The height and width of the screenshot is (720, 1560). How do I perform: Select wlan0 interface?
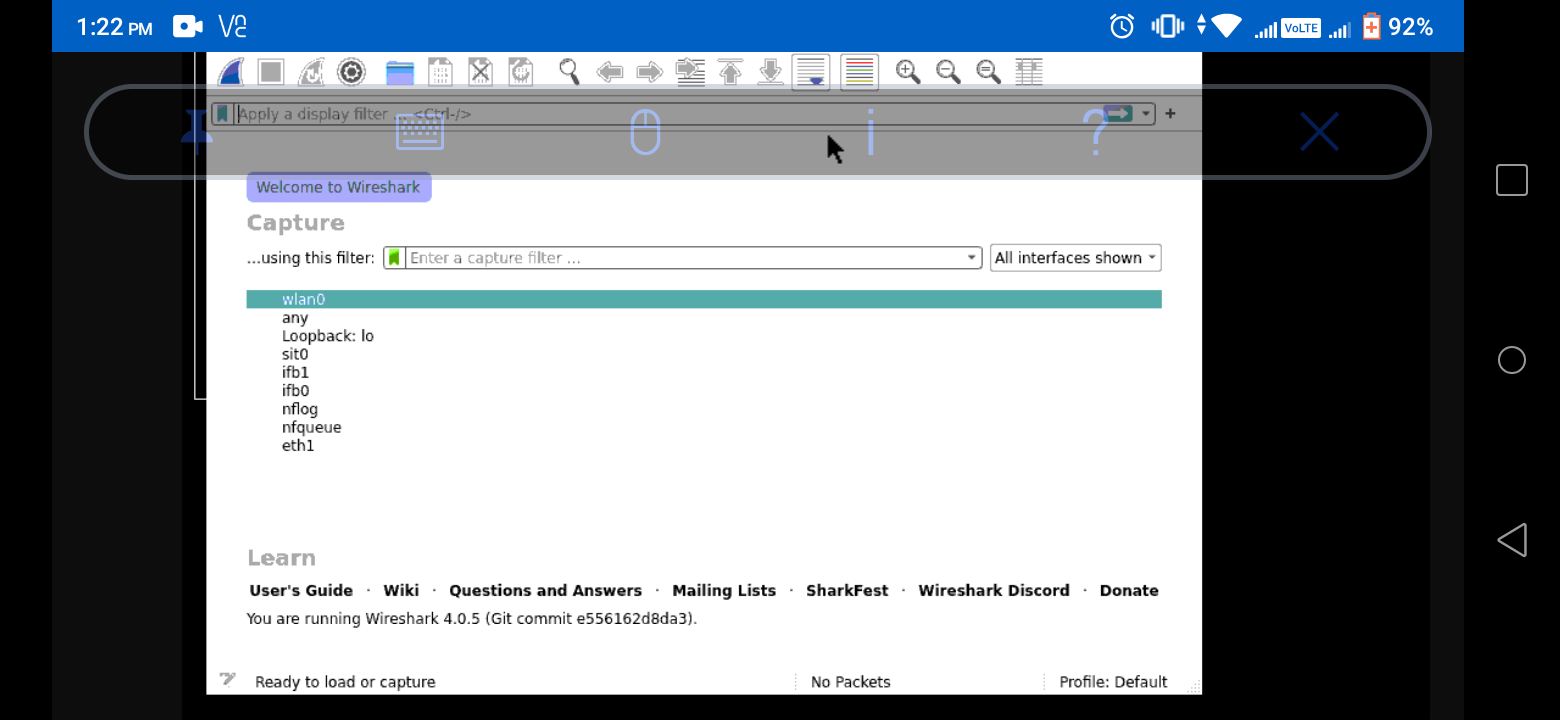tap(704, 299)
